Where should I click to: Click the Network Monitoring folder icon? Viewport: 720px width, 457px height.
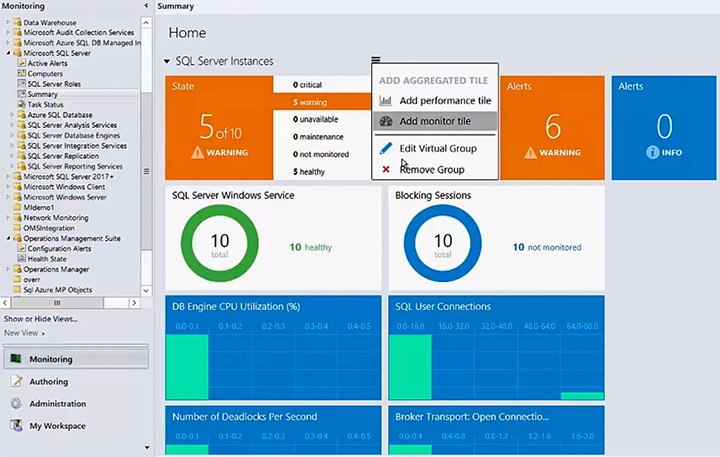[x=17, y=218]
